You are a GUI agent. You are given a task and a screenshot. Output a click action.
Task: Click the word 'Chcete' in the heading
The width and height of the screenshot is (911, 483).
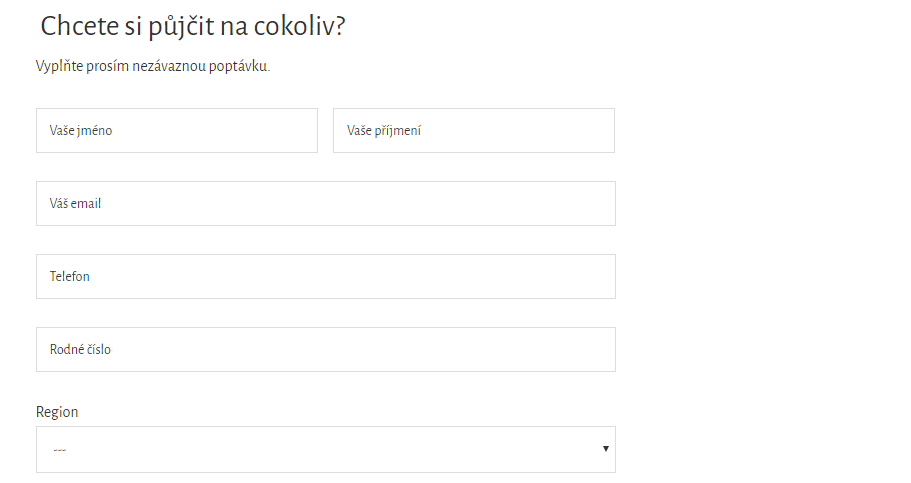click(x=80, y=27)
